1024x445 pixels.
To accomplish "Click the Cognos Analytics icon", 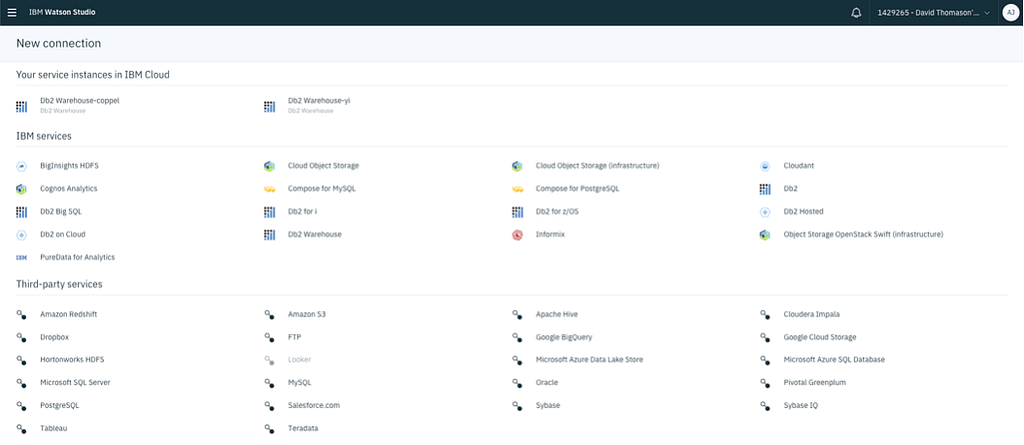I will [x=22, y=189].
